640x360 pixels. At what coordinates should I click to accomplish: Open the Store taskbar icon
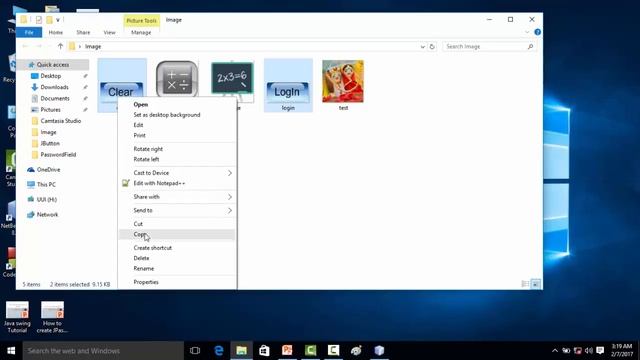pyautogui.click(x=264, y=351)
